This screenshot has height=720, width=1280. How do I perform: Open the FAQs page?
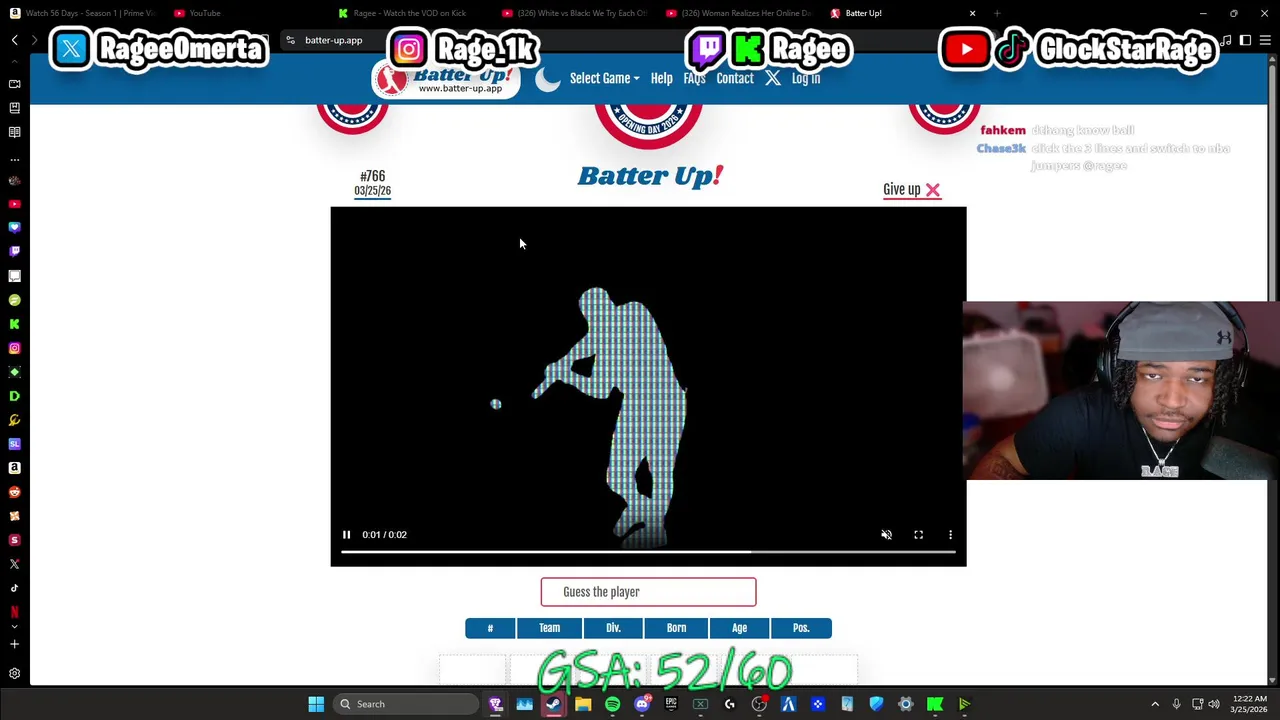694,78
